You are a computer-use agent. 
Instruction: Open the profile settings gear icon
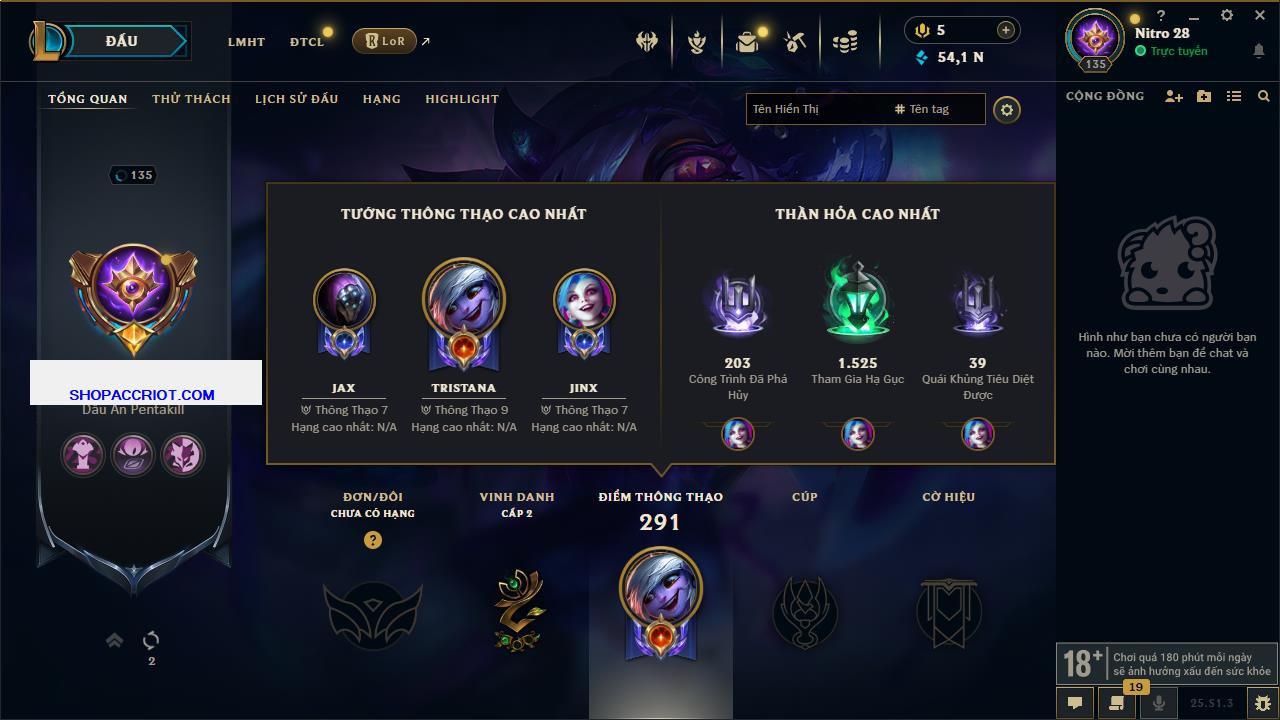(1007, 110)
